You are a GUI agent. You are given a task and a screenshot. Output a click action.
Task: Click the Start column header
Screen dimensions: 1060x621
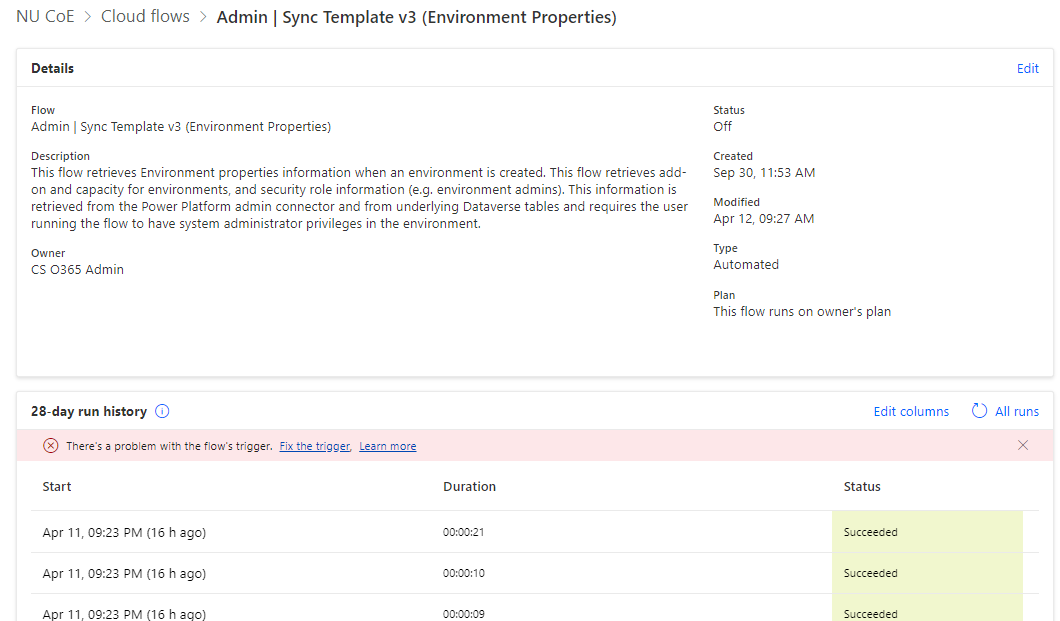tap(57, 486)
